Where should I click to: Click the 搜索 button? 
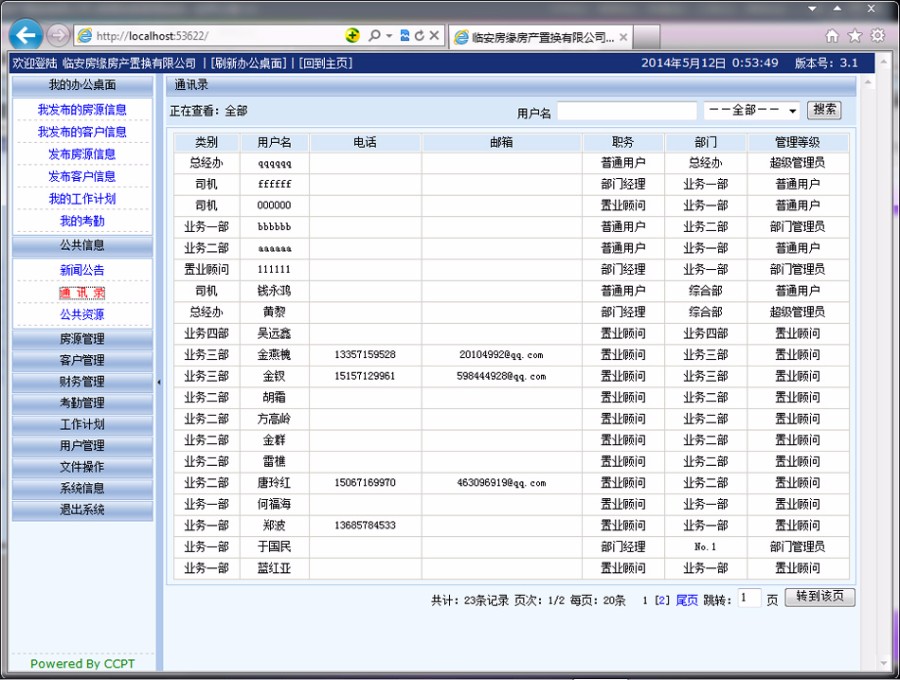click(824, 110)
